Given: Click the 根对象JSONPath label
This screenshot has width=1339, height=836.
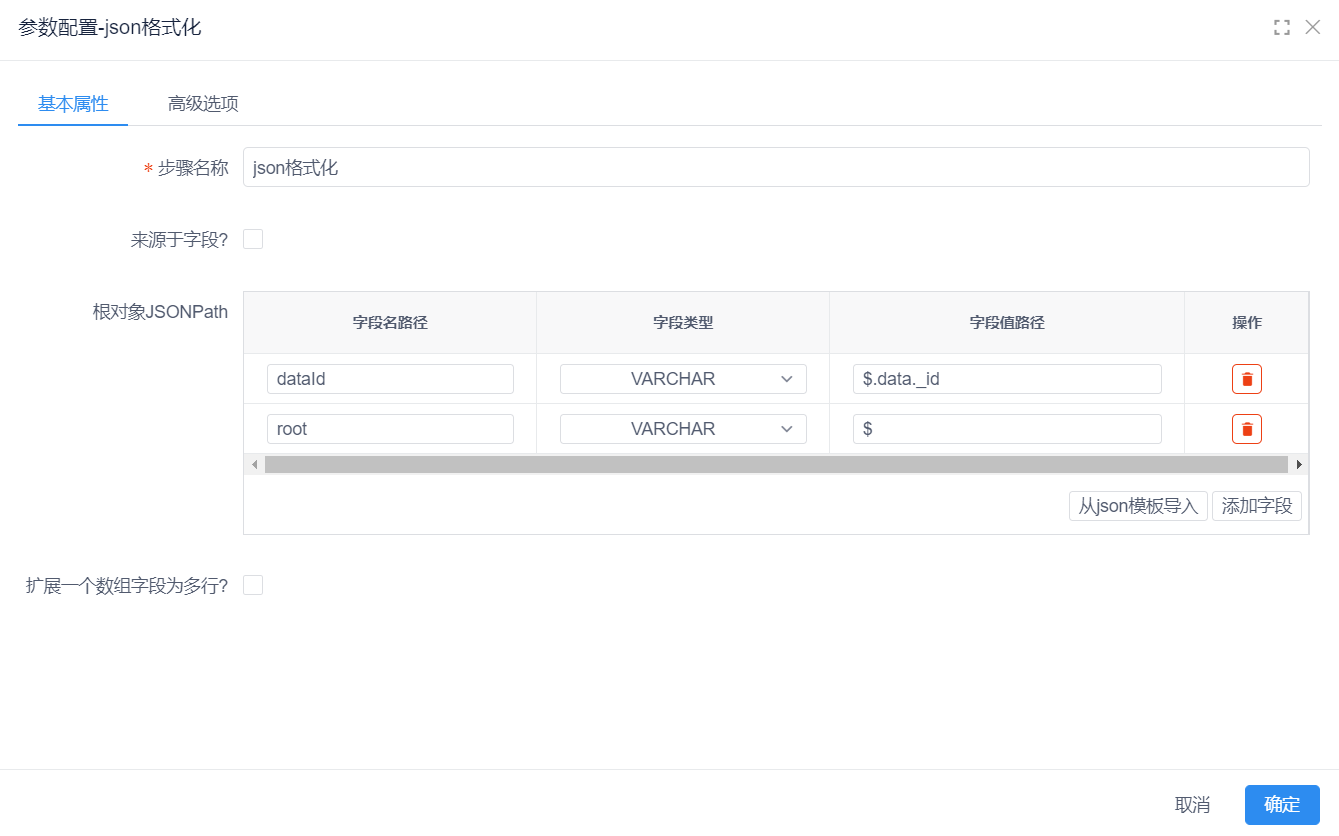Looking at the screenshot, I should tap(160, 312).
